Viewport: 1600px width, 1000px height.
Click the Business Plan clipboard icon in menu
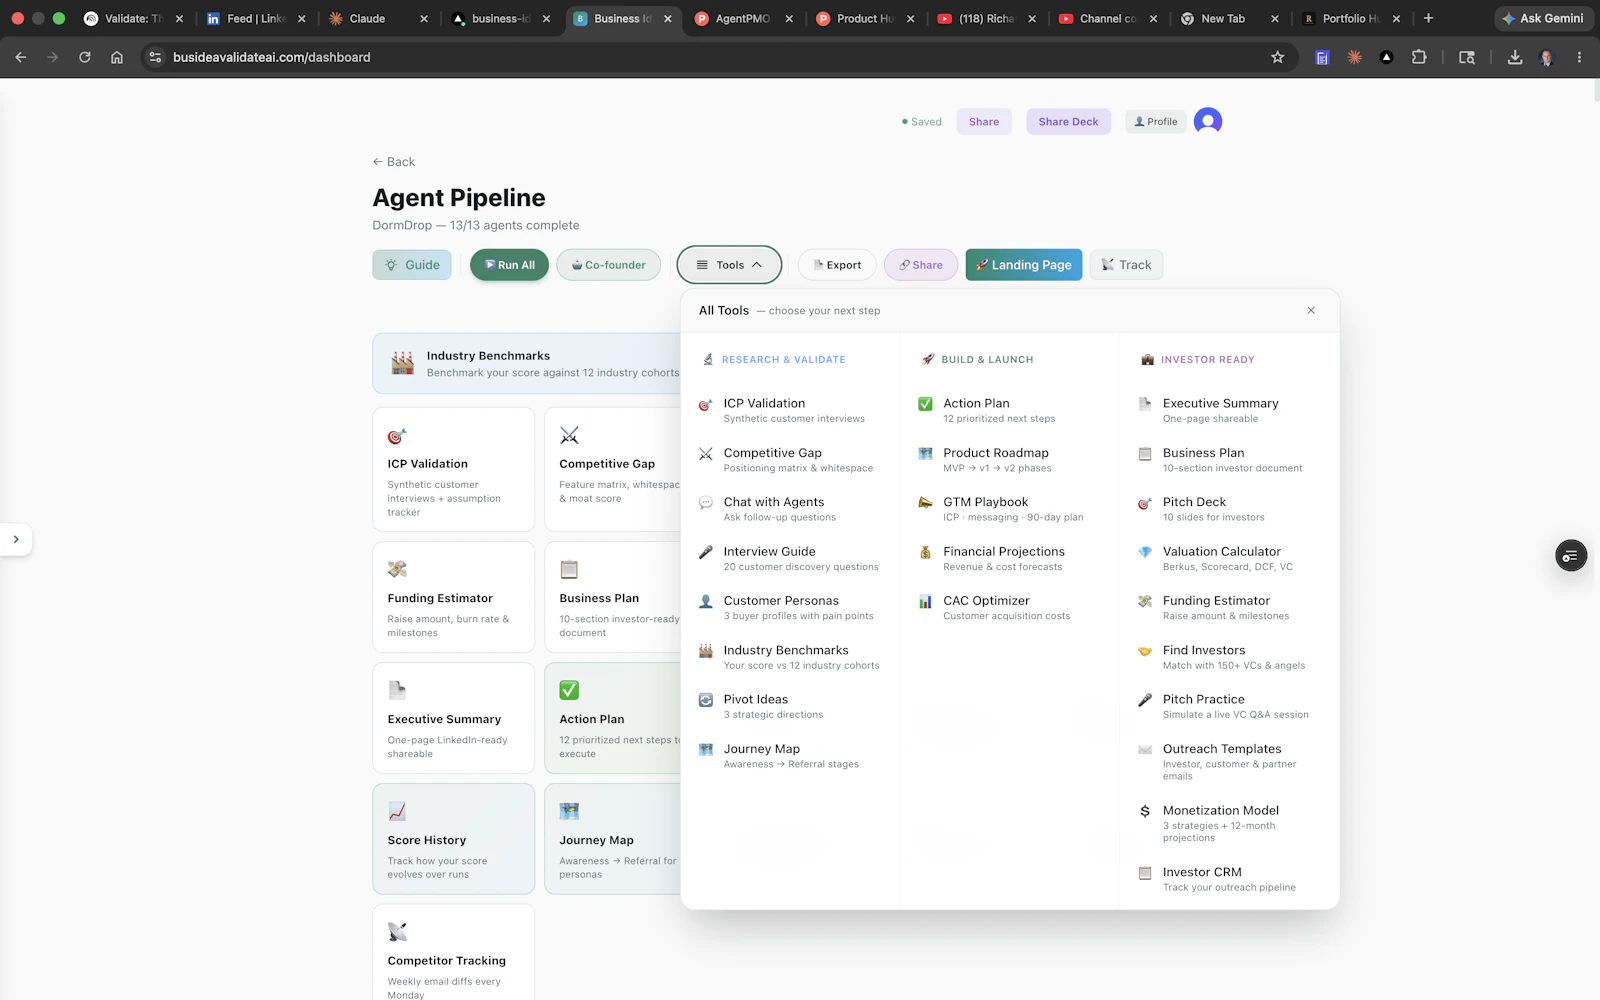click(x=1145, y=453)
